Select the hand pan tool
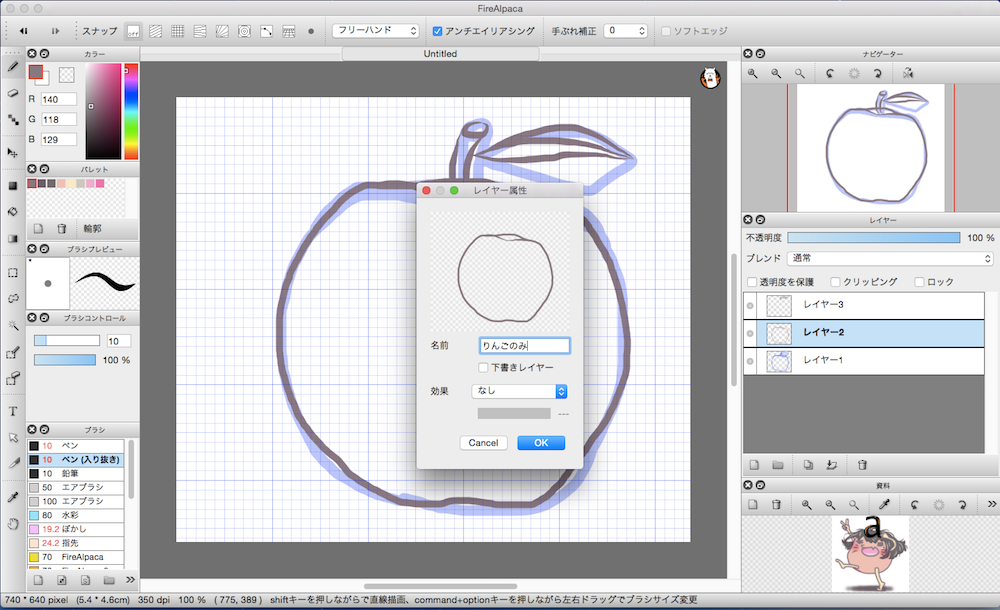Viewport: 1000px width, 610px height. coord(13,524)
